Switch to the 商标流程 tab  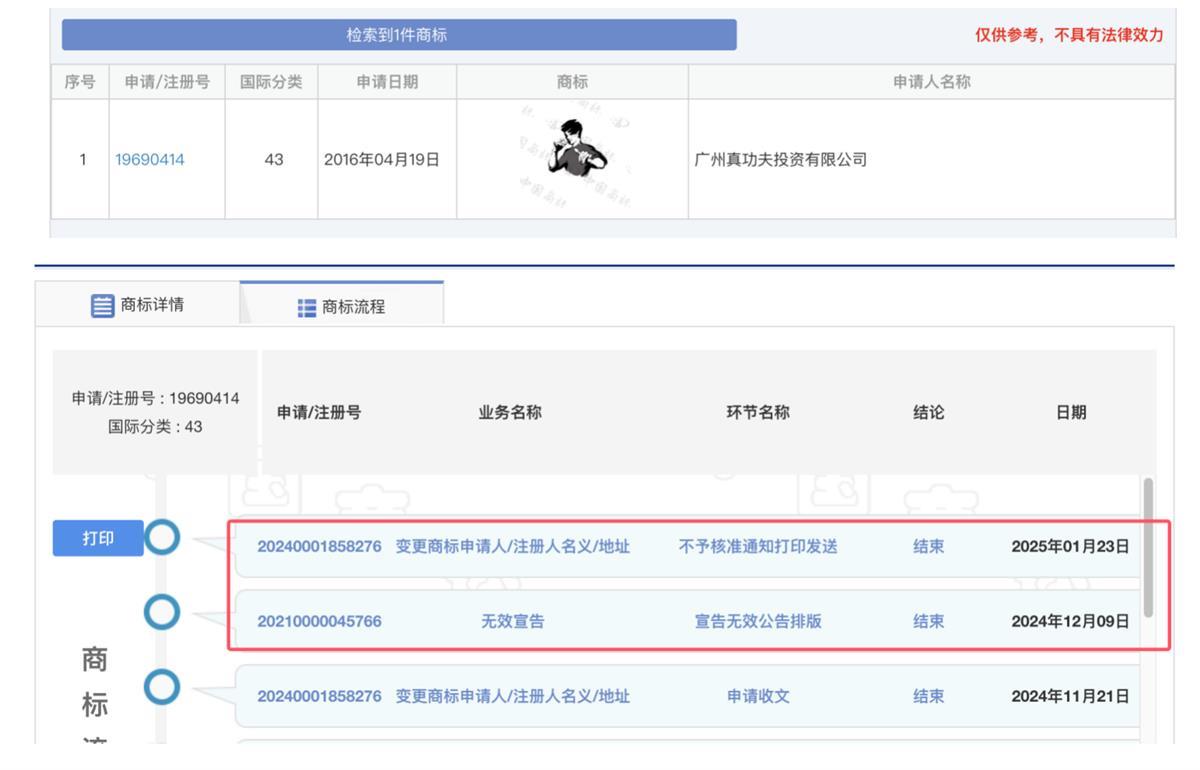(x=341, y=307)
